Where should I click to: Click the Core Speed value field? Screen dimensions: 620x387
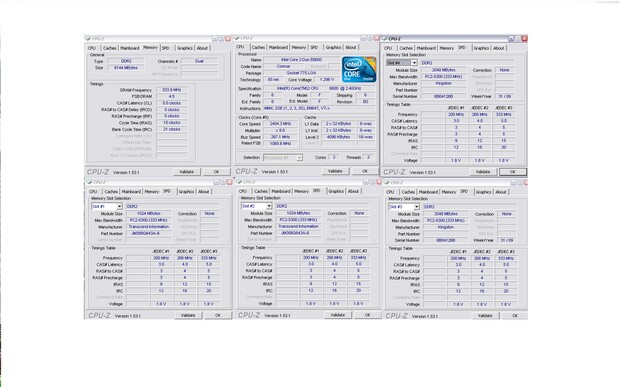(281, 124)
